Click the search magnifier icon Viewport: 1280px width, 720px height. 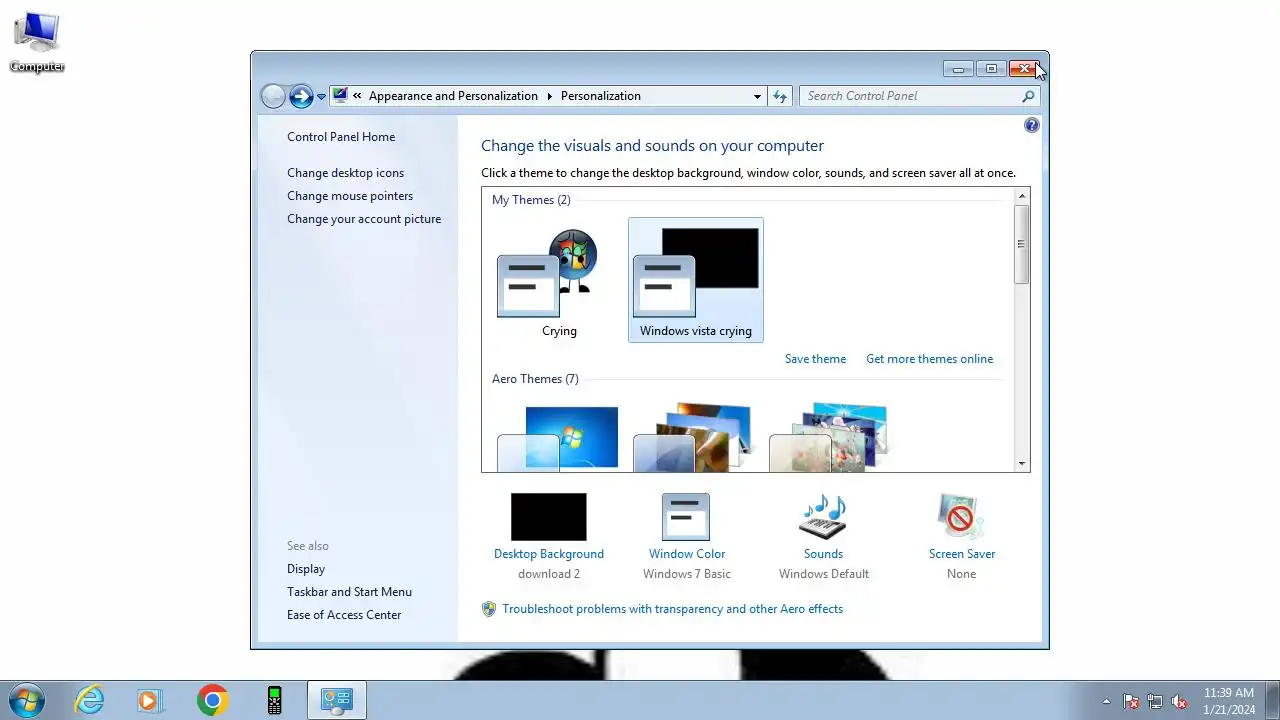pos(1028,96)
